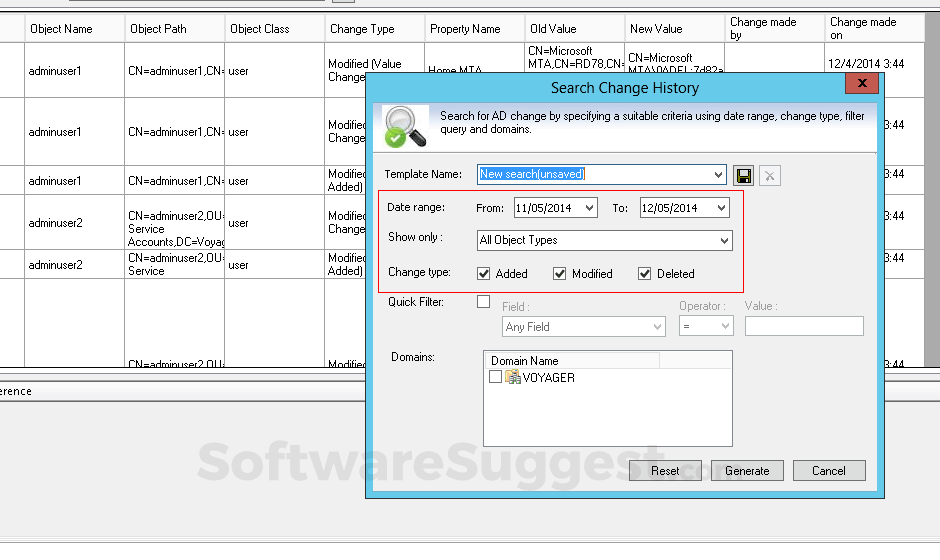This screenshot has height=560, width=940.
Task: Click VOYAGER domain name text
Action: [x=549, y=378]
